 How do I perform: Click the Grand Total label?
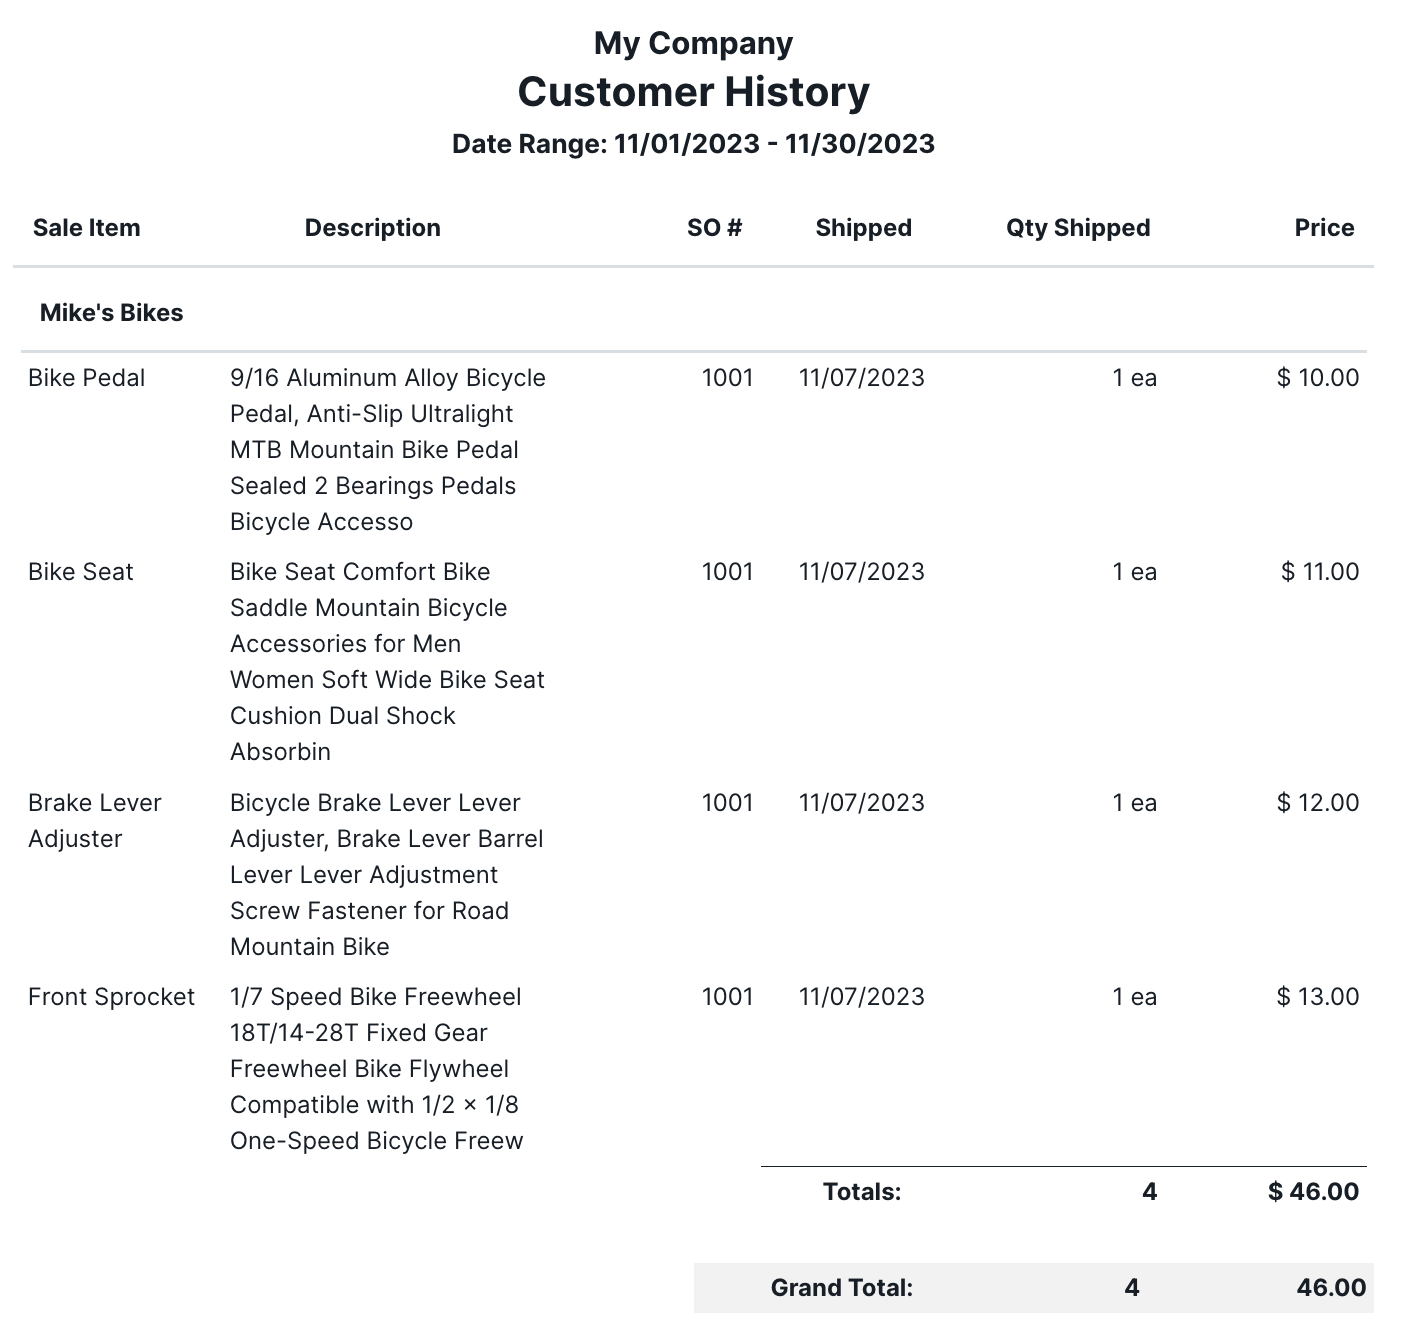[x=842, y=1288]
